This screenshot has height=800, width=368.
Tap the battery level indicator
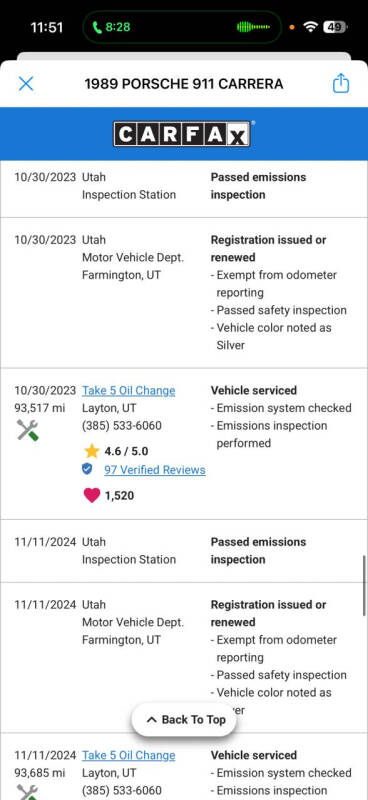click(335, 27)
